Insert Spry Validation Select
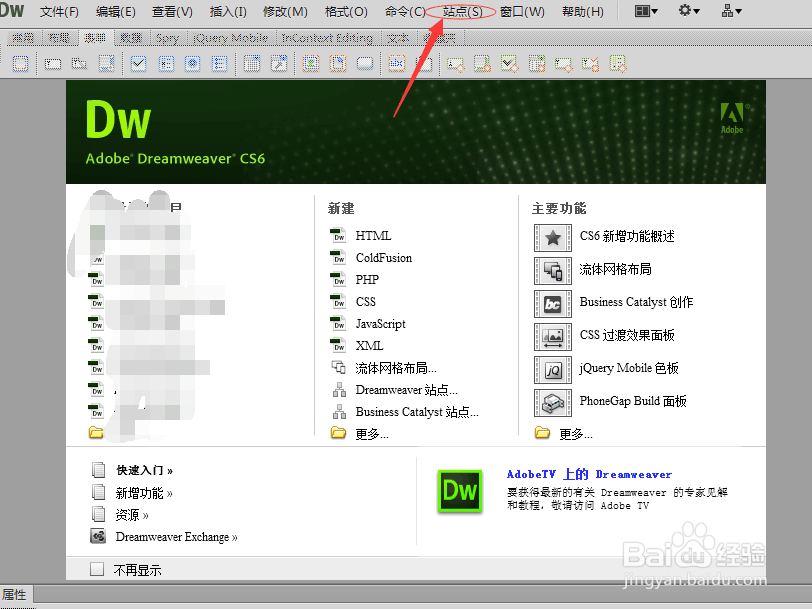This screenshot has height=609, width=812. click(x=536, y=64)
